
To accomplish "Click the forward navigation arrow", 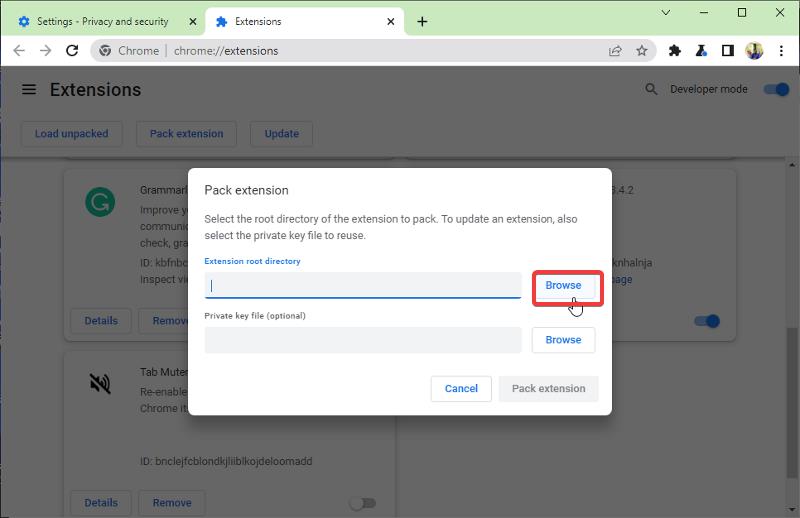I will [x=45, y=51].
